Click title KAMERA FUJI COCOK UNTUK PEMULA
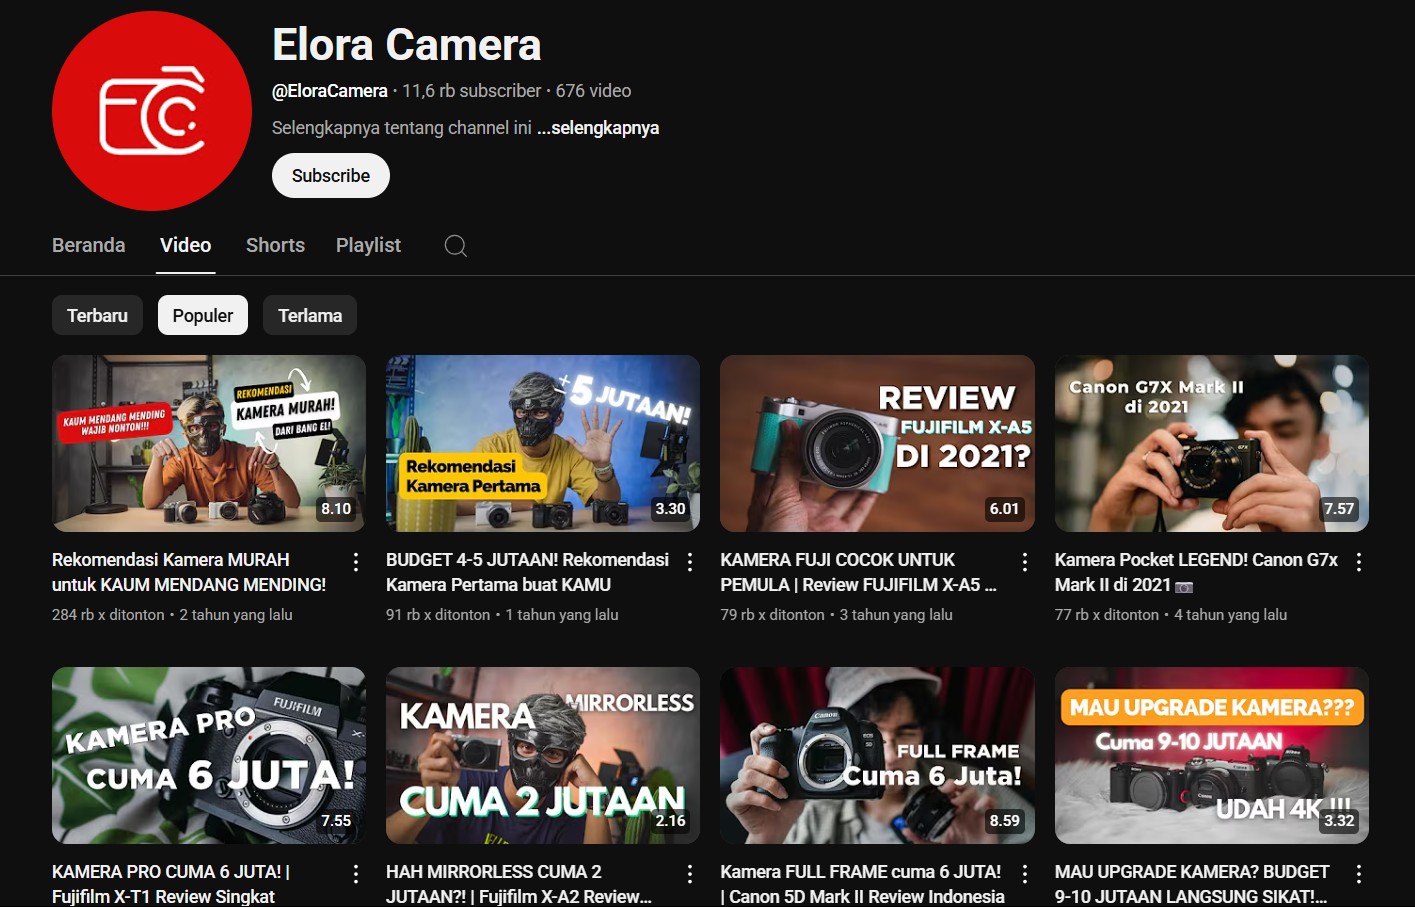The image size is (1415, 907). (x=858, y=572)
